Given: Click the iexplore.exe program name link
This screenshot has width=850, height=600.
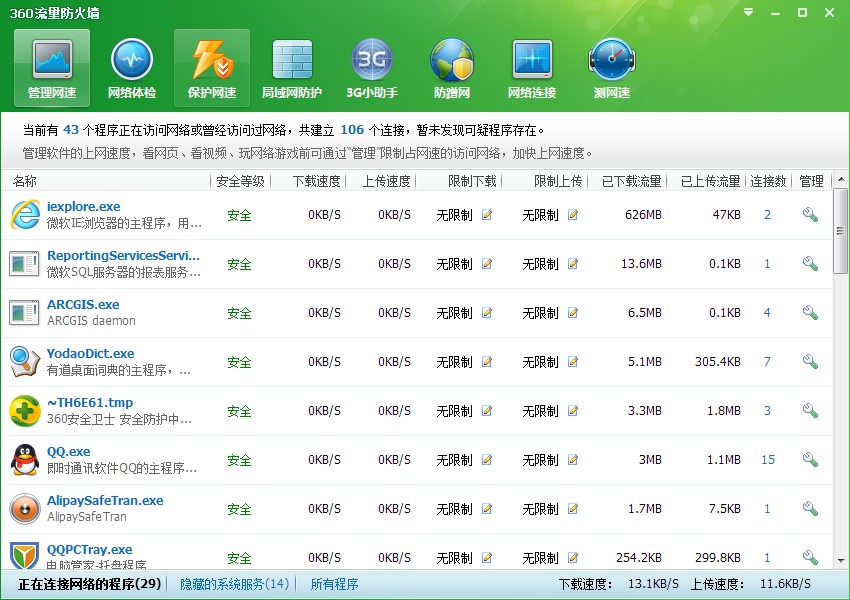Looking at the screenshot, I should pyautogui.click(x=83, y=207).
